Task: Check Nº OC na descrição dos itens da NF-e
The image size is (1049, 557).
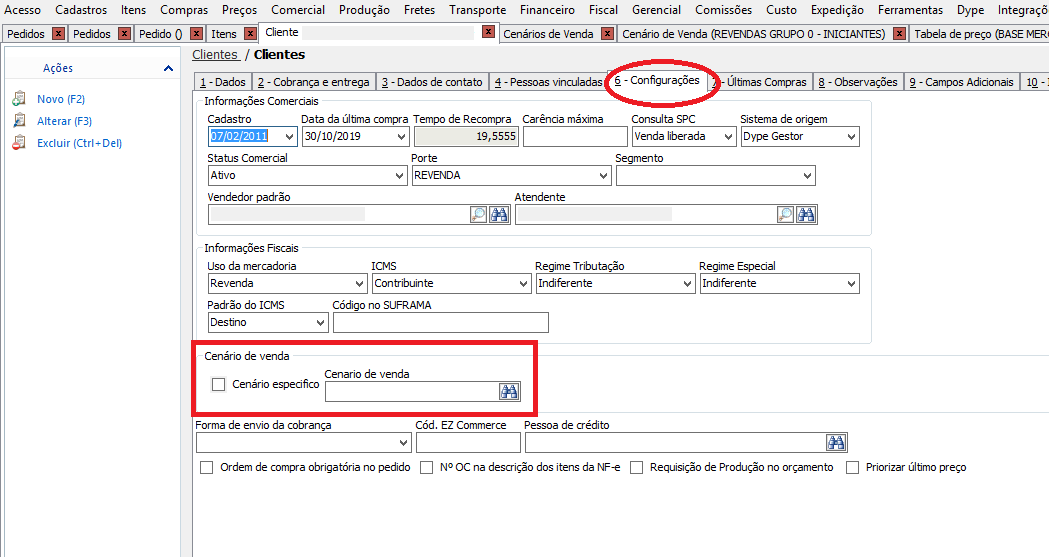Action: click(426, 467)
